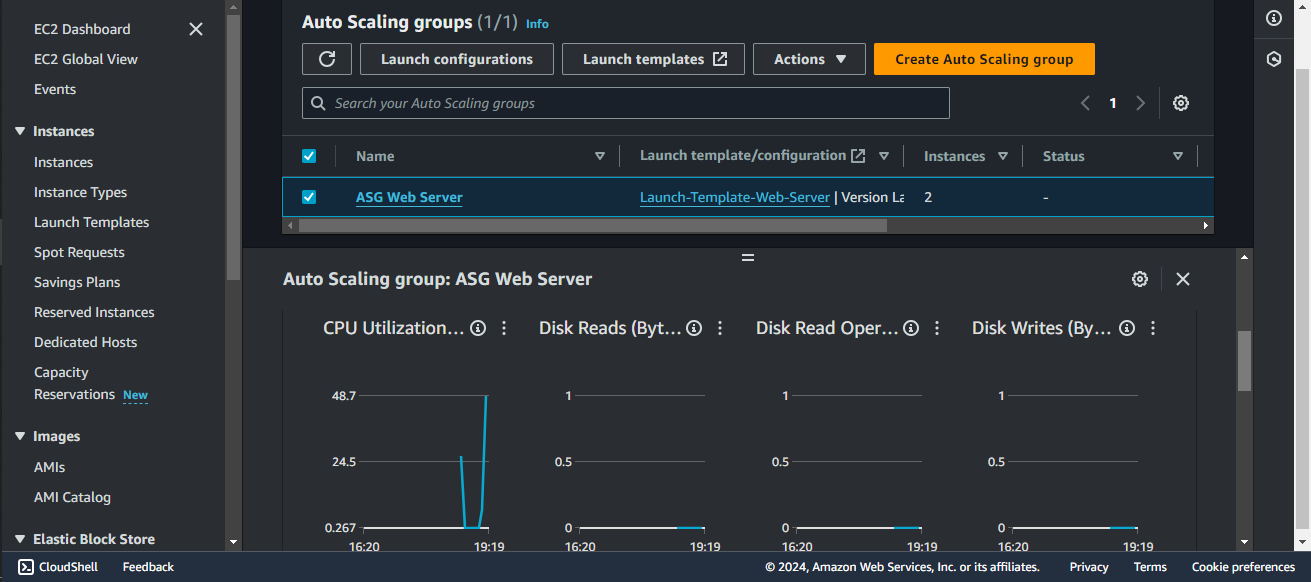Open the CloudShell terminal icon
The width and height of the screenshot is (1311, 582).
tap(26, 567)
